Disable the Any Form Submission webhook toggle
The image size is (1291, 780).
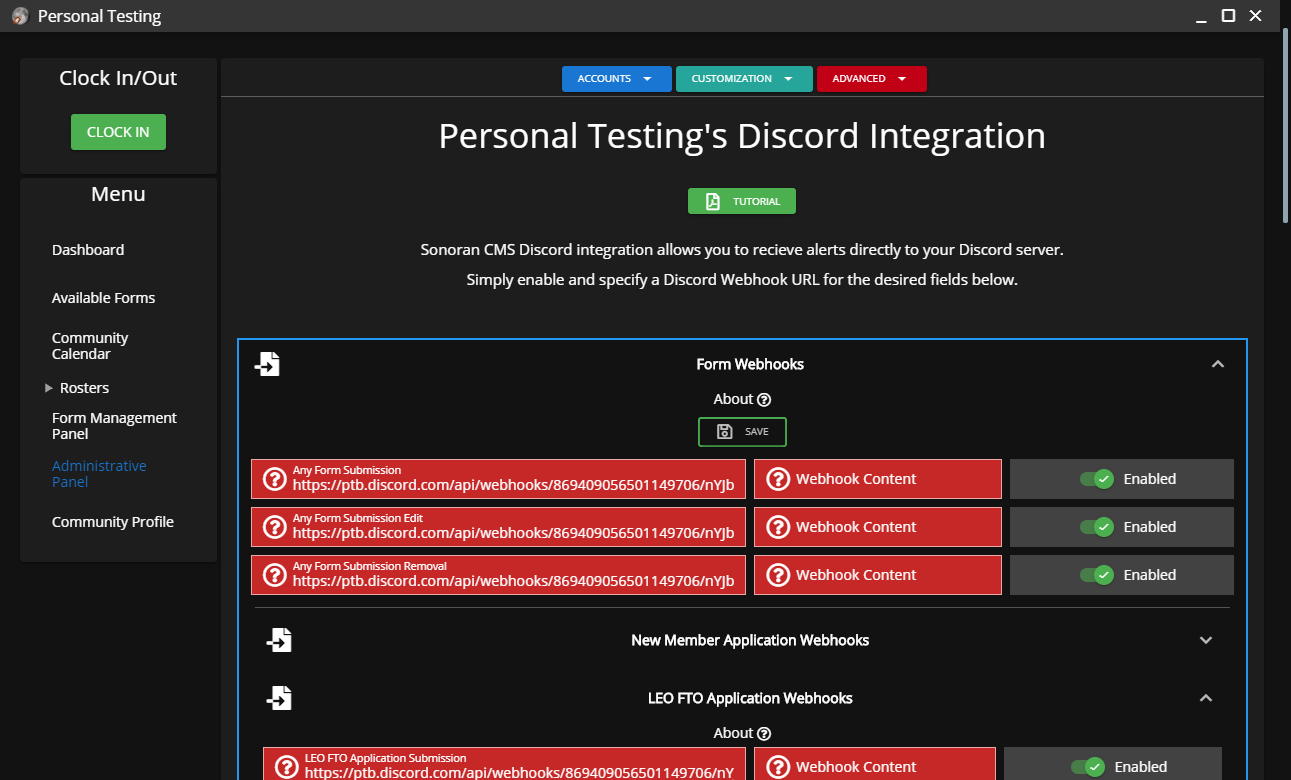1097,479
